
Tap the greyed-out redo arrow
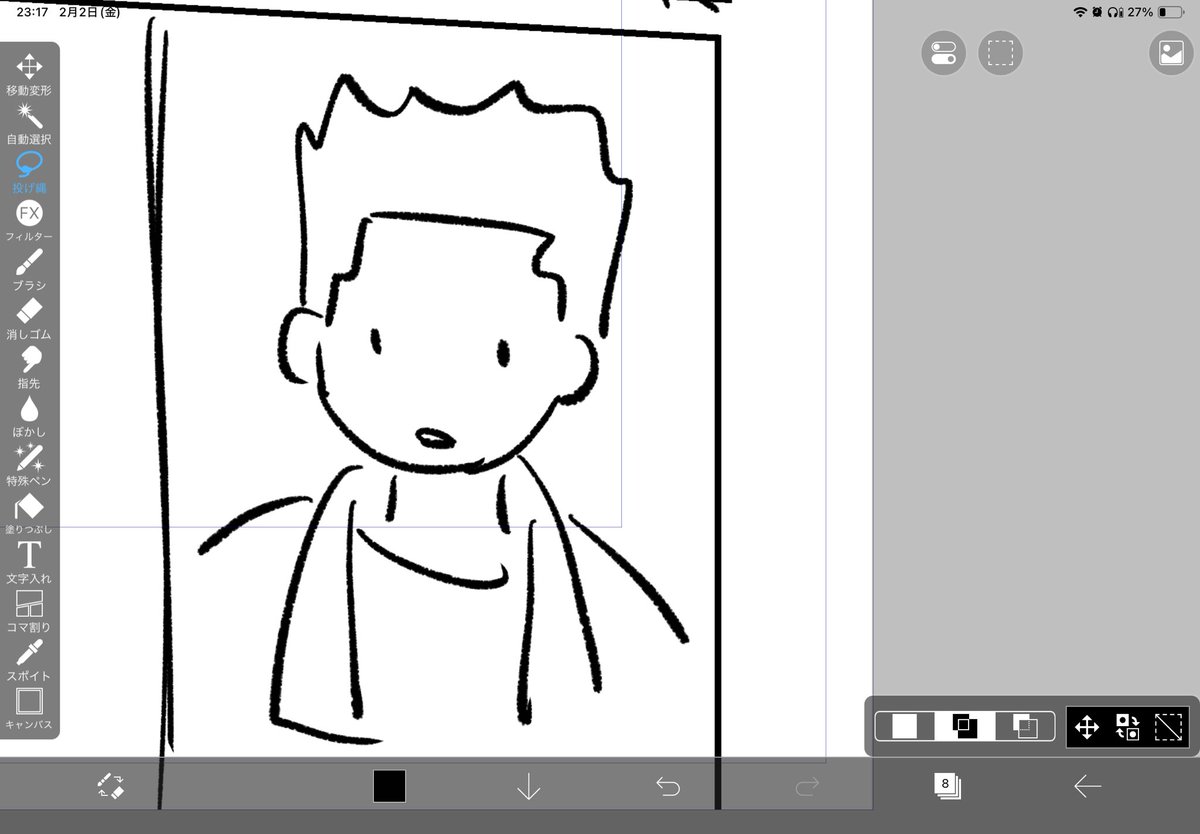point(807,787)
